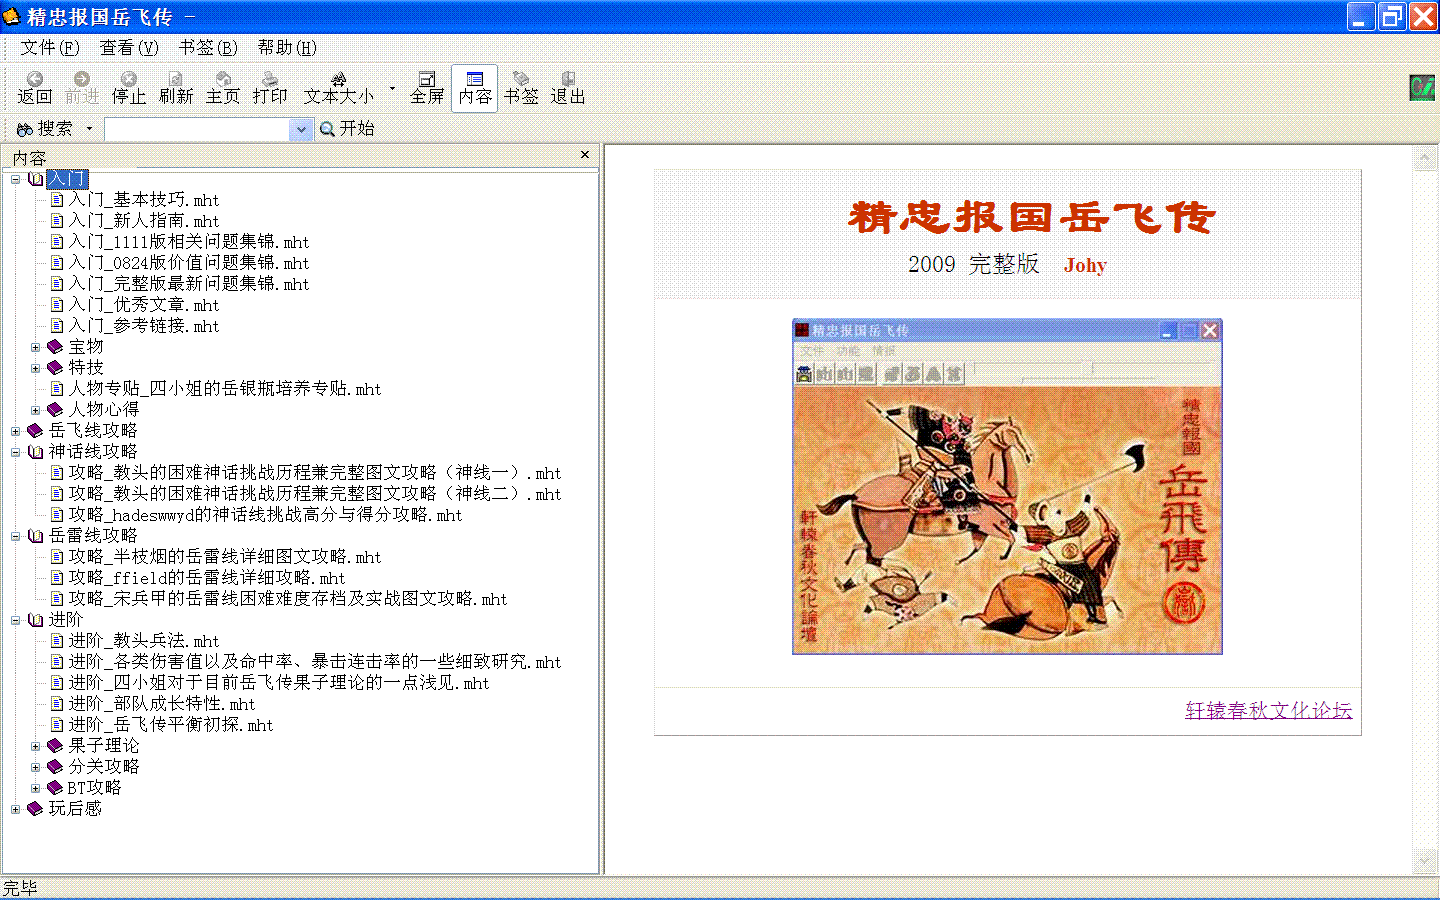The height and width of the screenshot is (900, 1440).
Task: Expand the 玩后感 tree node
Action: 16,809
